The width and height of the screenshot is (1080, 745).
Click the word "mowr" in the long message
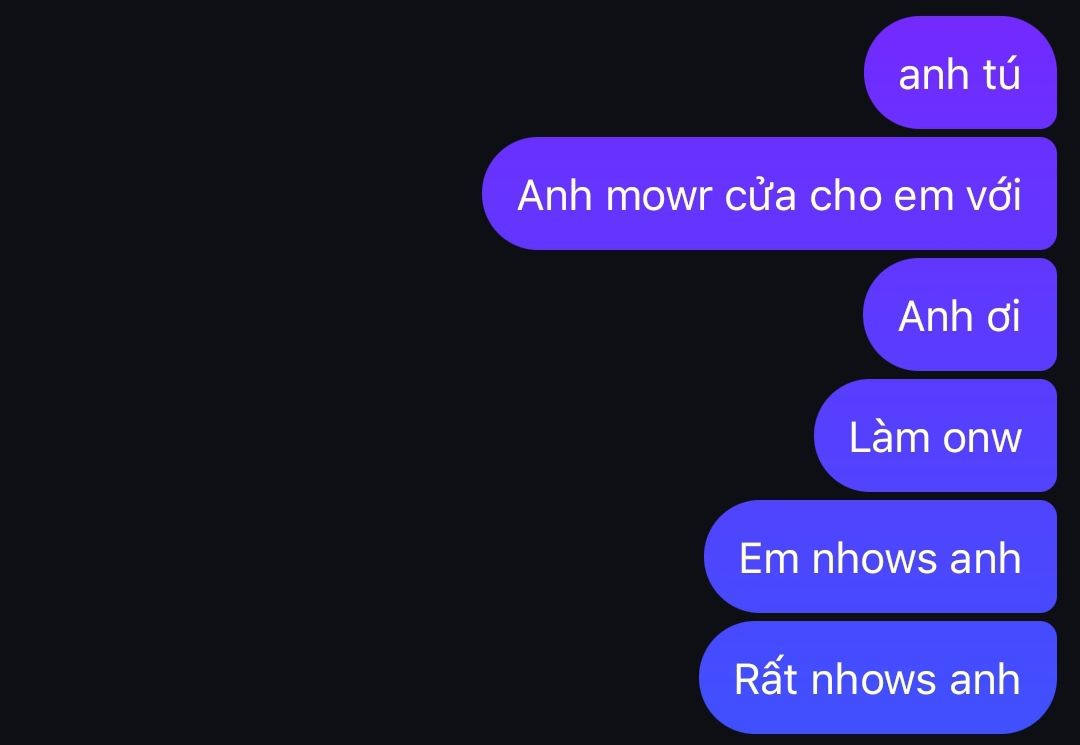(658, 196)
